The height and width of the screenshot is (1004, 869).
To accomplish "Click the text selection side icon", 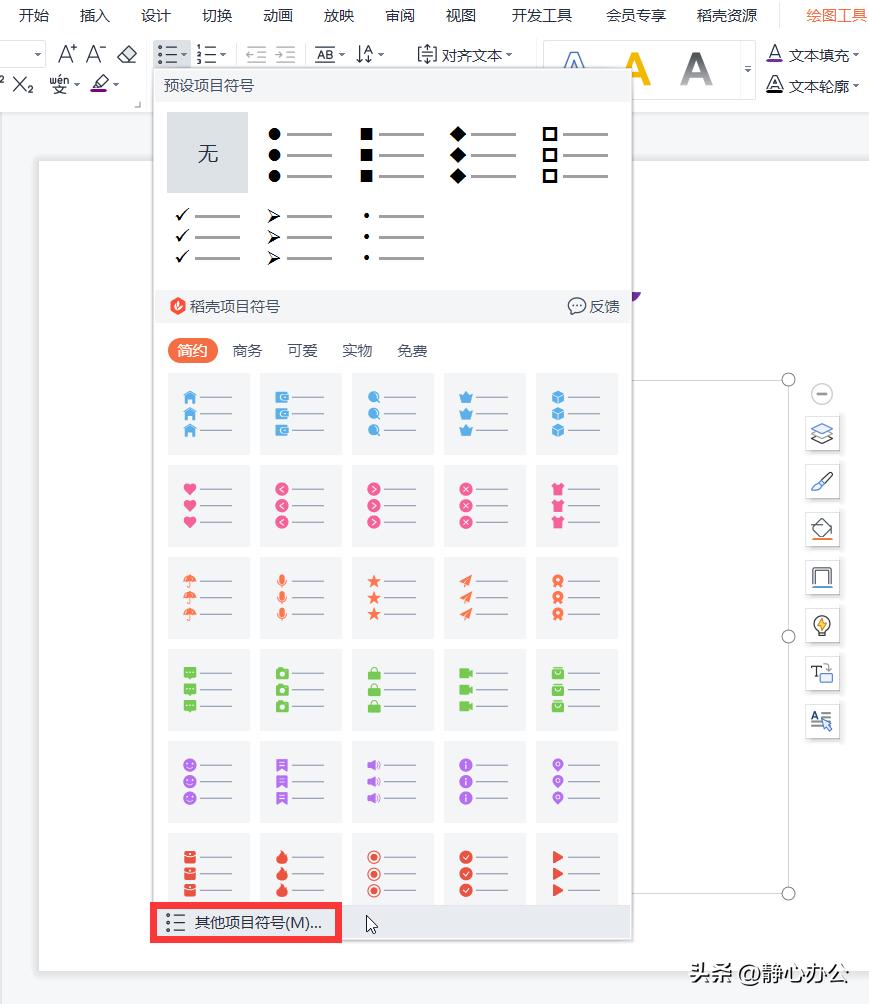I will click(822, 722).
